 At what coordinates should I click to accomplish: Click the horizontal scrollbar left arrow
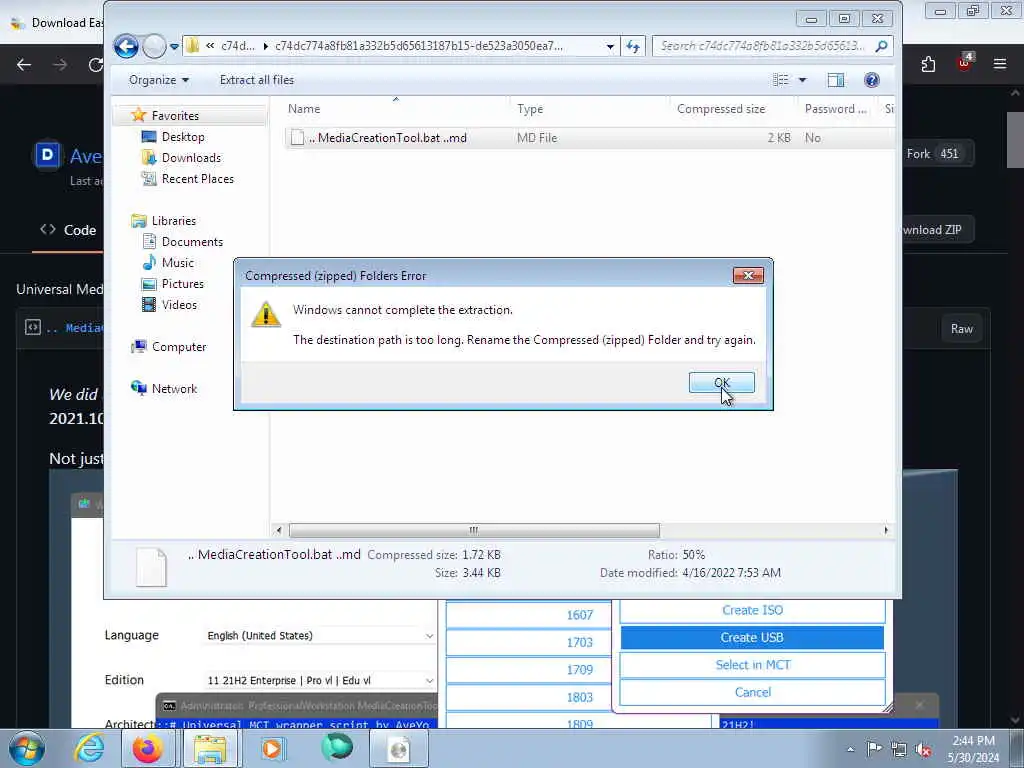[x=279, y=530]
